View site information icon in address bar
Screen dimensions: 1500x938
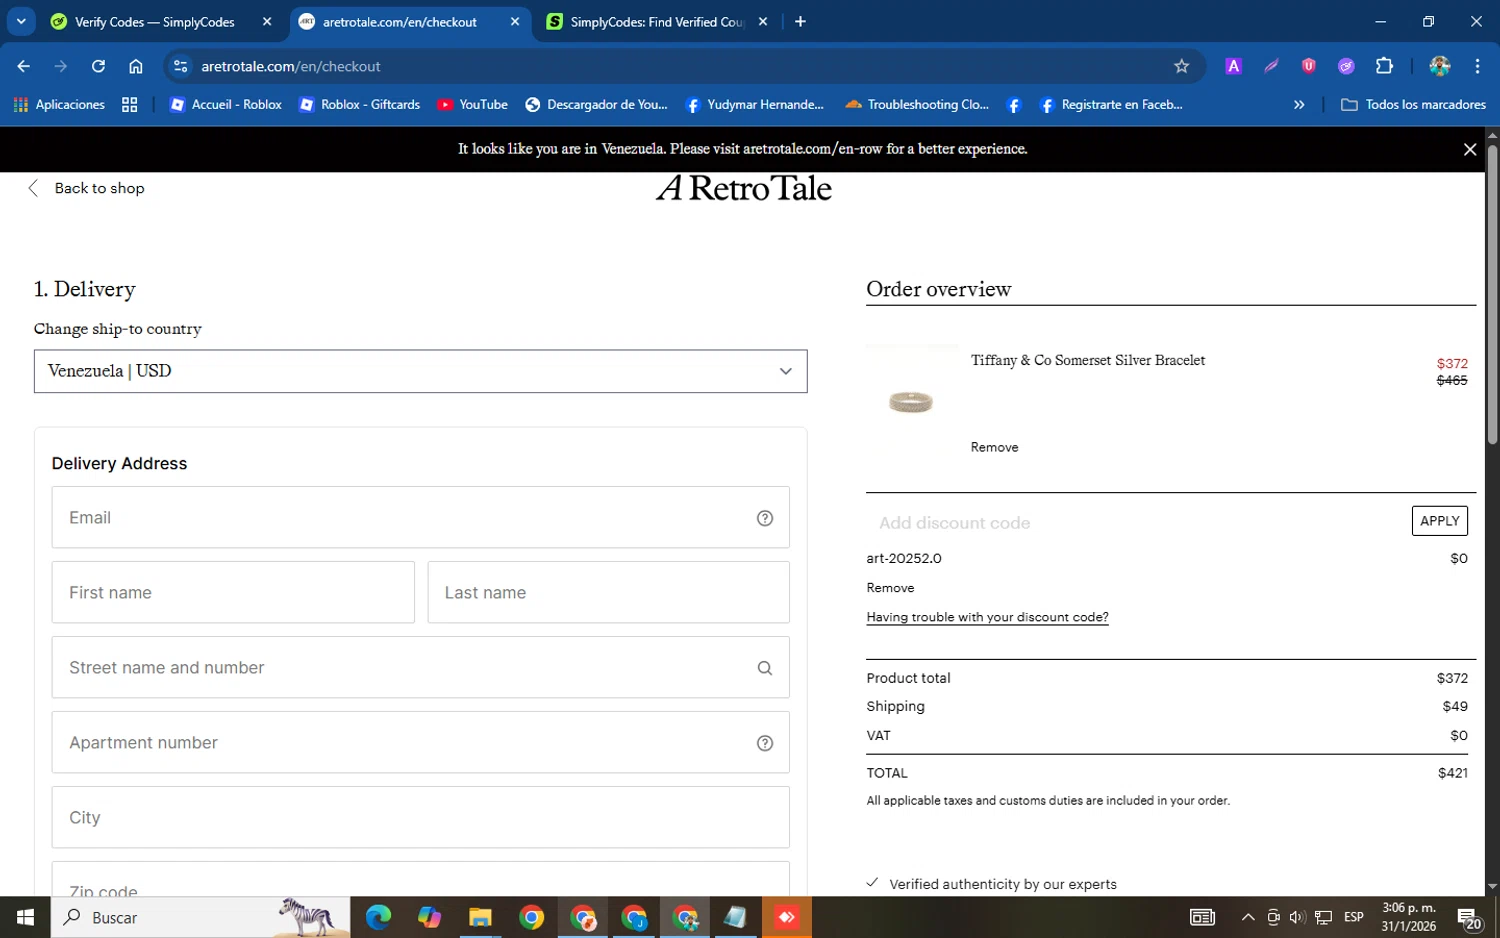pos(180,66)
